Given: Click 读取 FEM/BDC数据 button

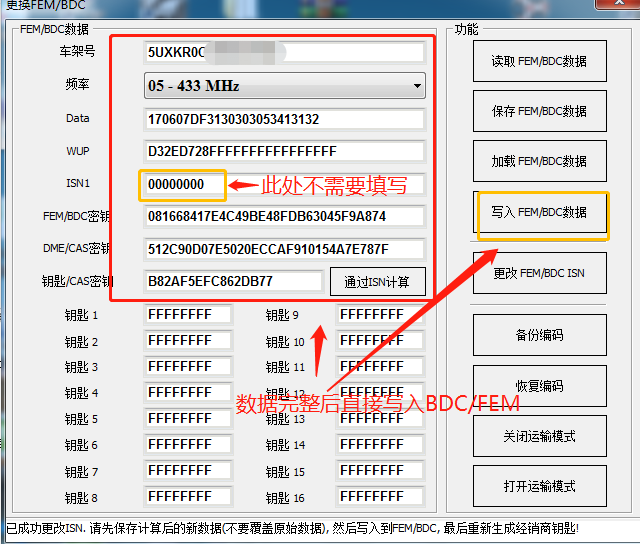Looking at the screenshot, I should [x=540, y=61].
